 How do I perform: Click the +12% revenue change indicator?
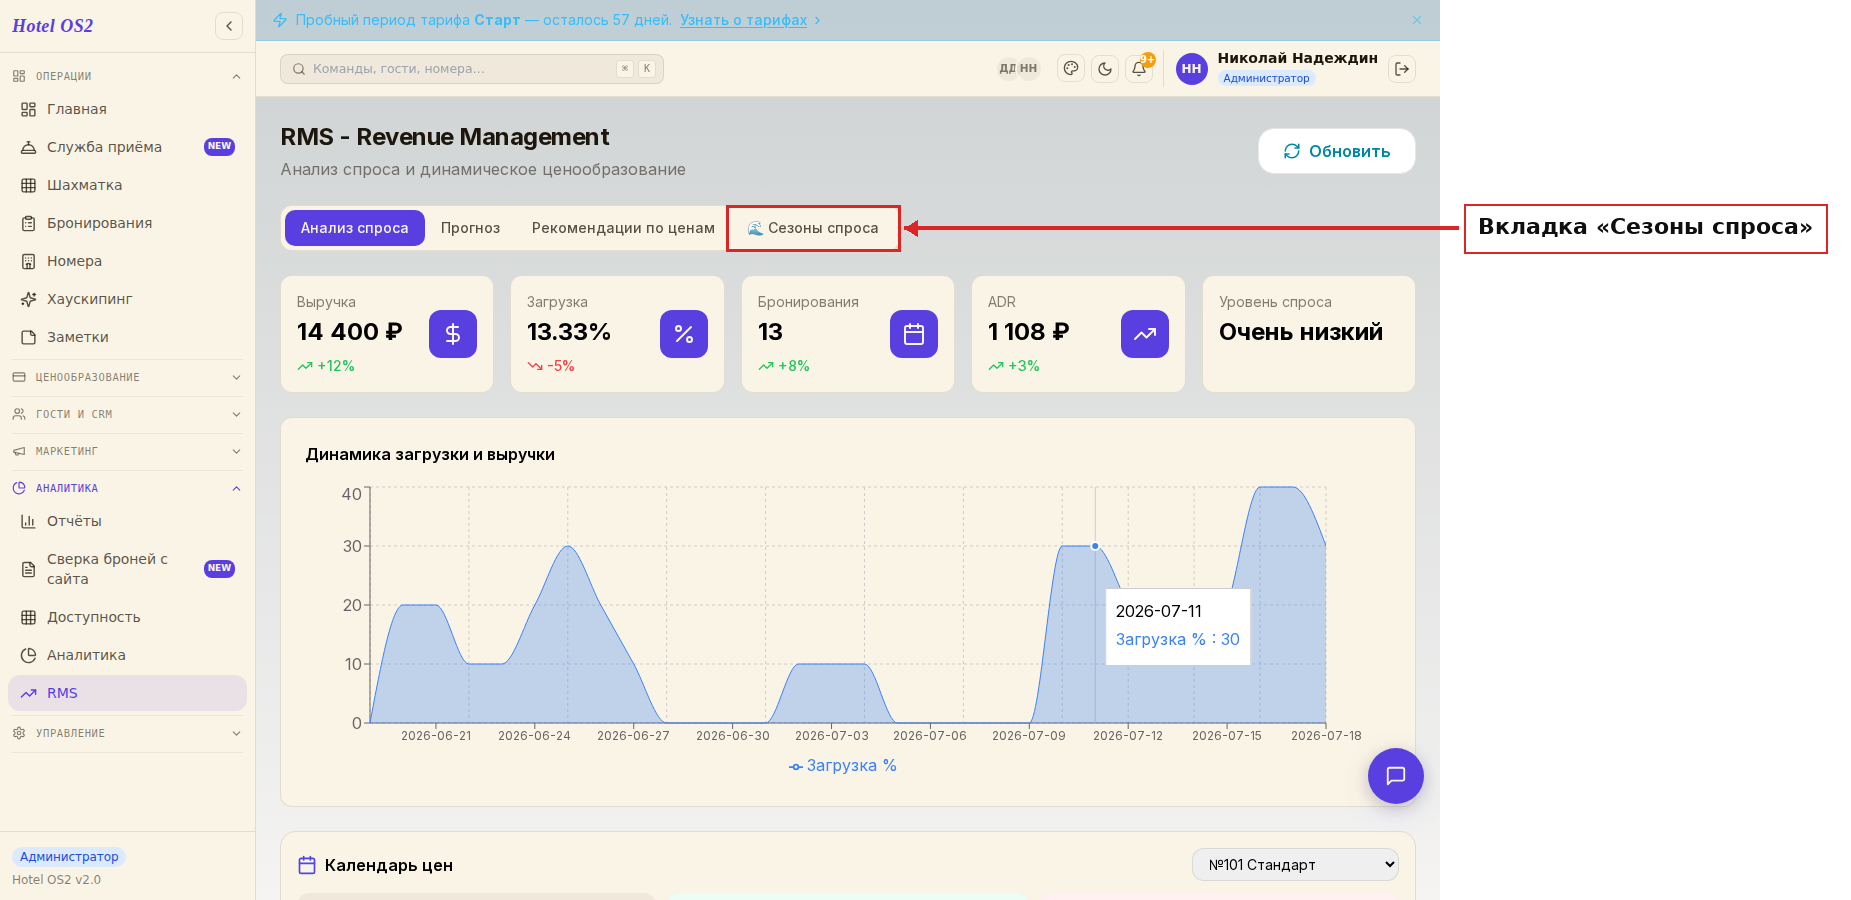click(326, 366)
